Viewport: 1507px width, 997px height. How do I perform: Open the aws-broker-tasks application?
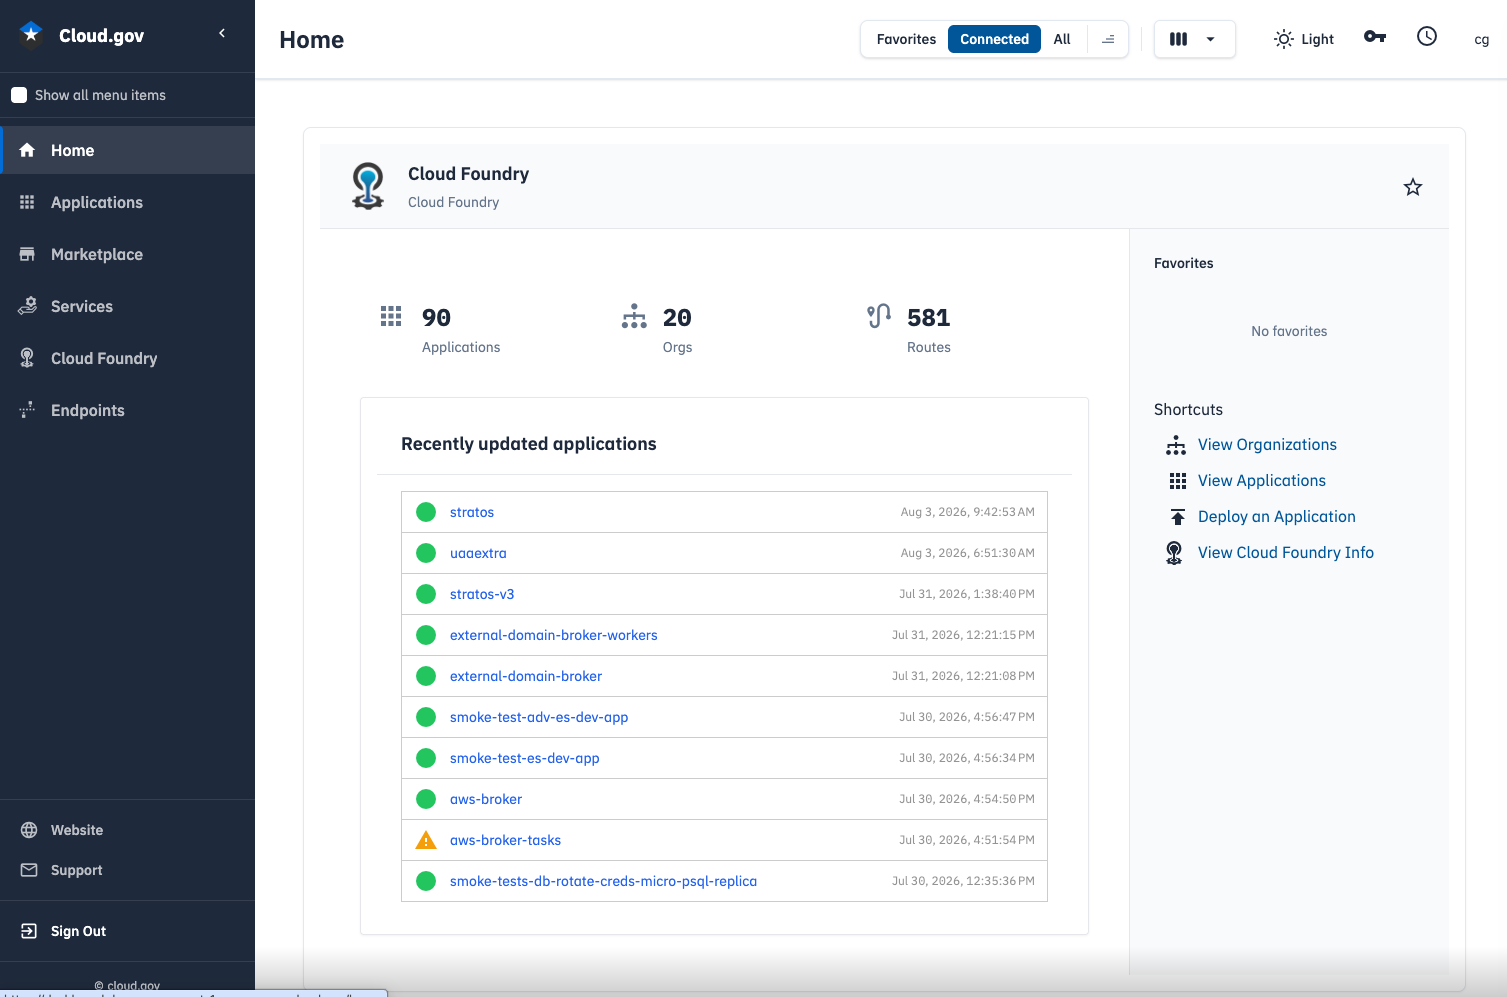pyautogui.click(x=505, y=840)
